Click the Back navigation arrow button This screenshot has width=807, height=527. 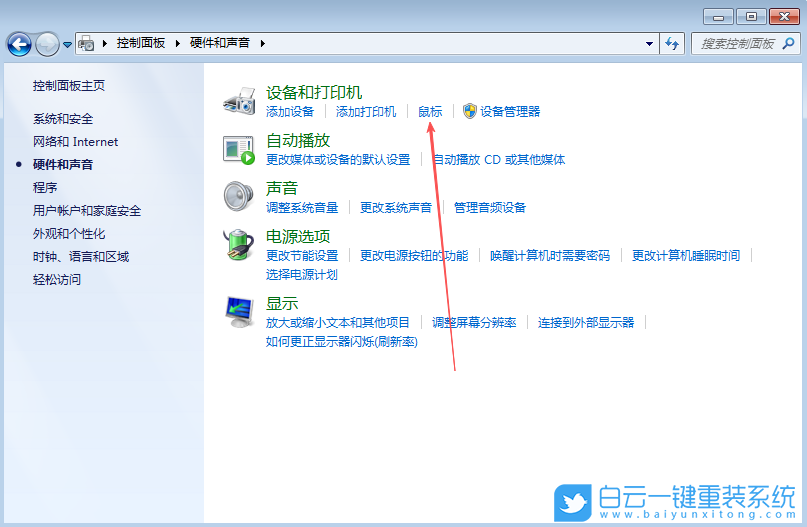[20, 44]
